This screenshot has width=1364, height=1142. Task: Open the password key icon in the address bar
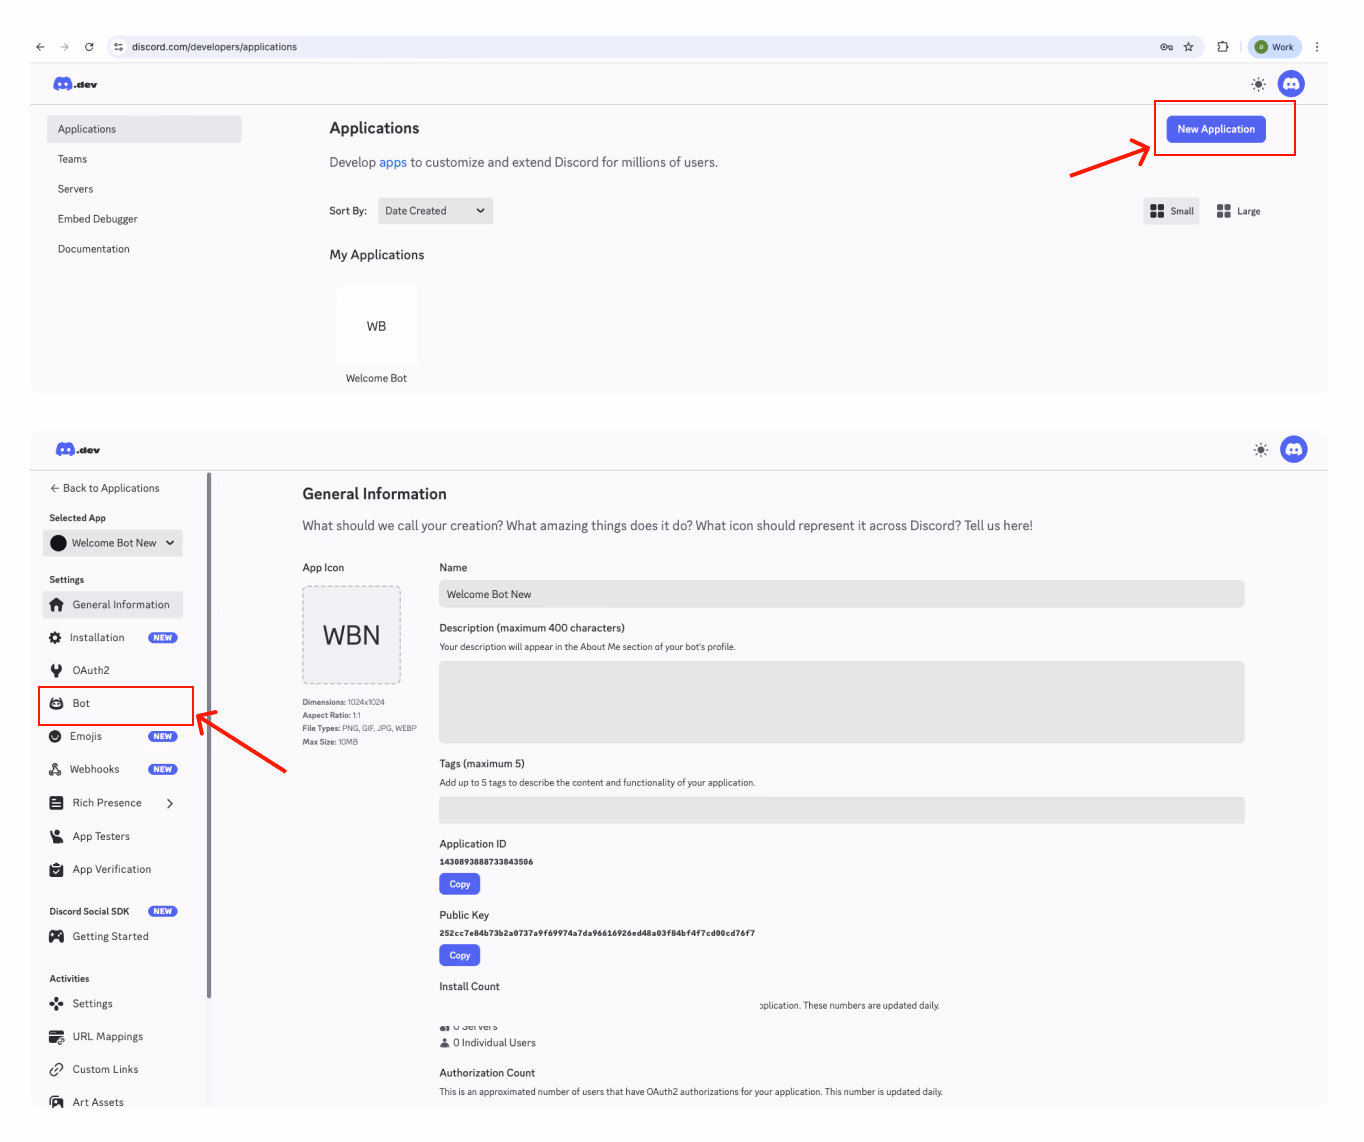pyautogui.click(x=1166, y=47)
